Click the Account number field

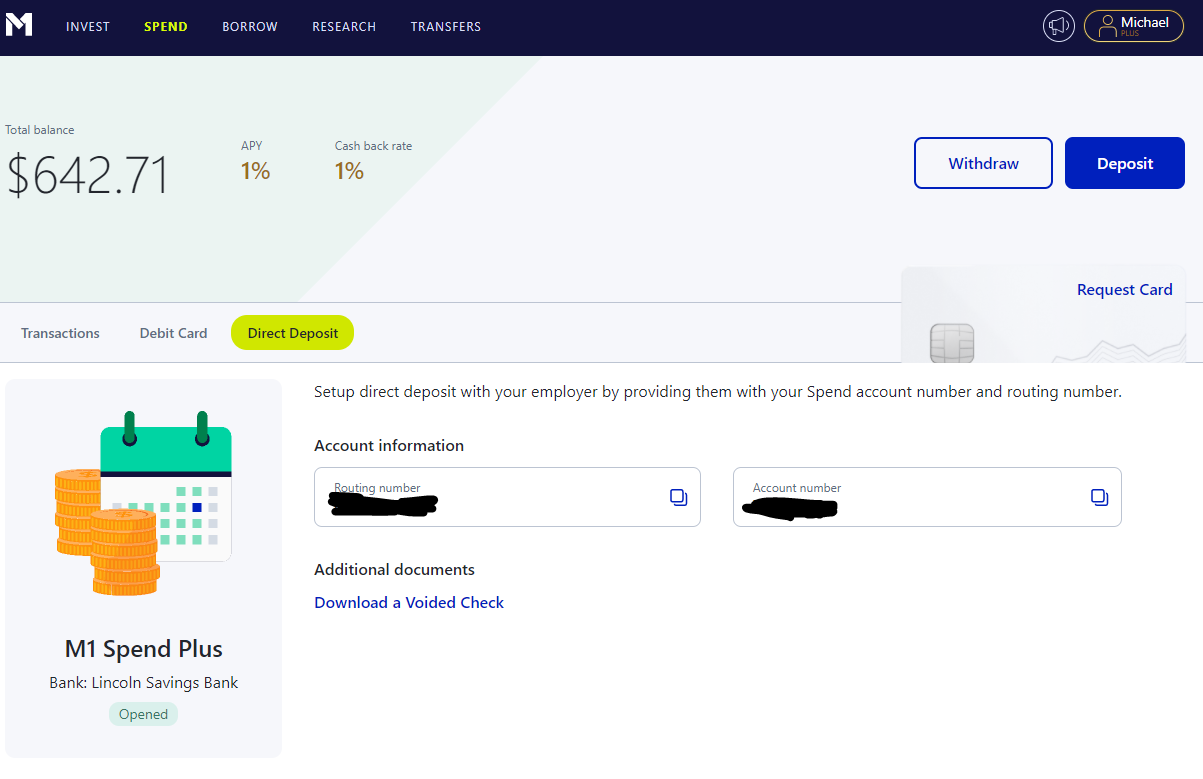click(x=927, y=497)
